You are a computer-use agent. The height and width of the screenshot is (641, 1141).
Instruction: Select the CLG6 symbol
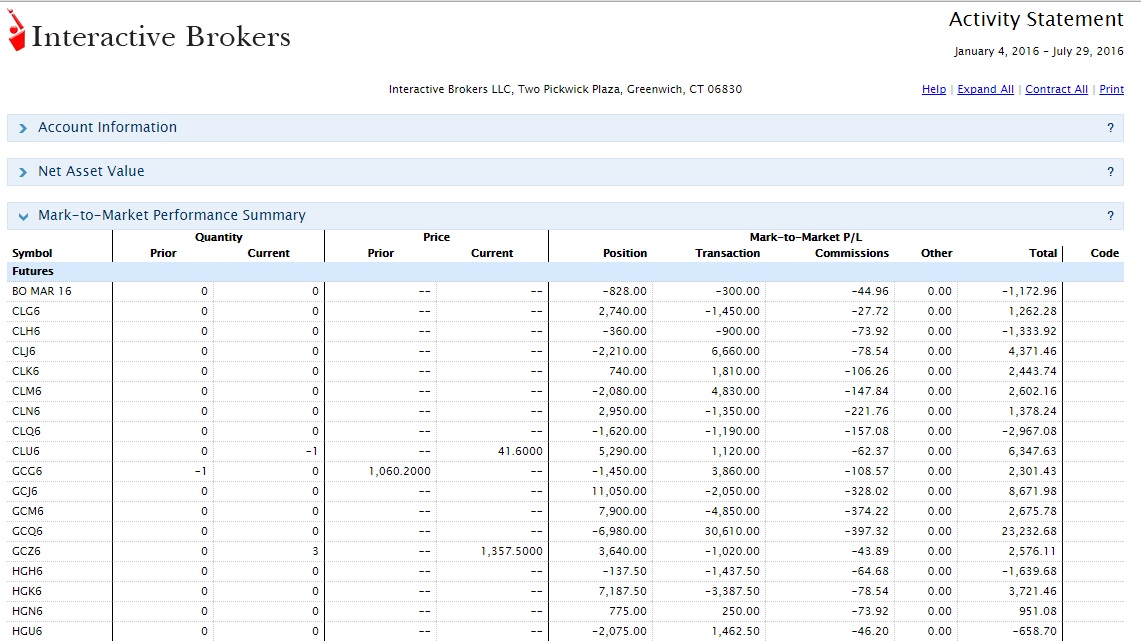click(25, 311)
